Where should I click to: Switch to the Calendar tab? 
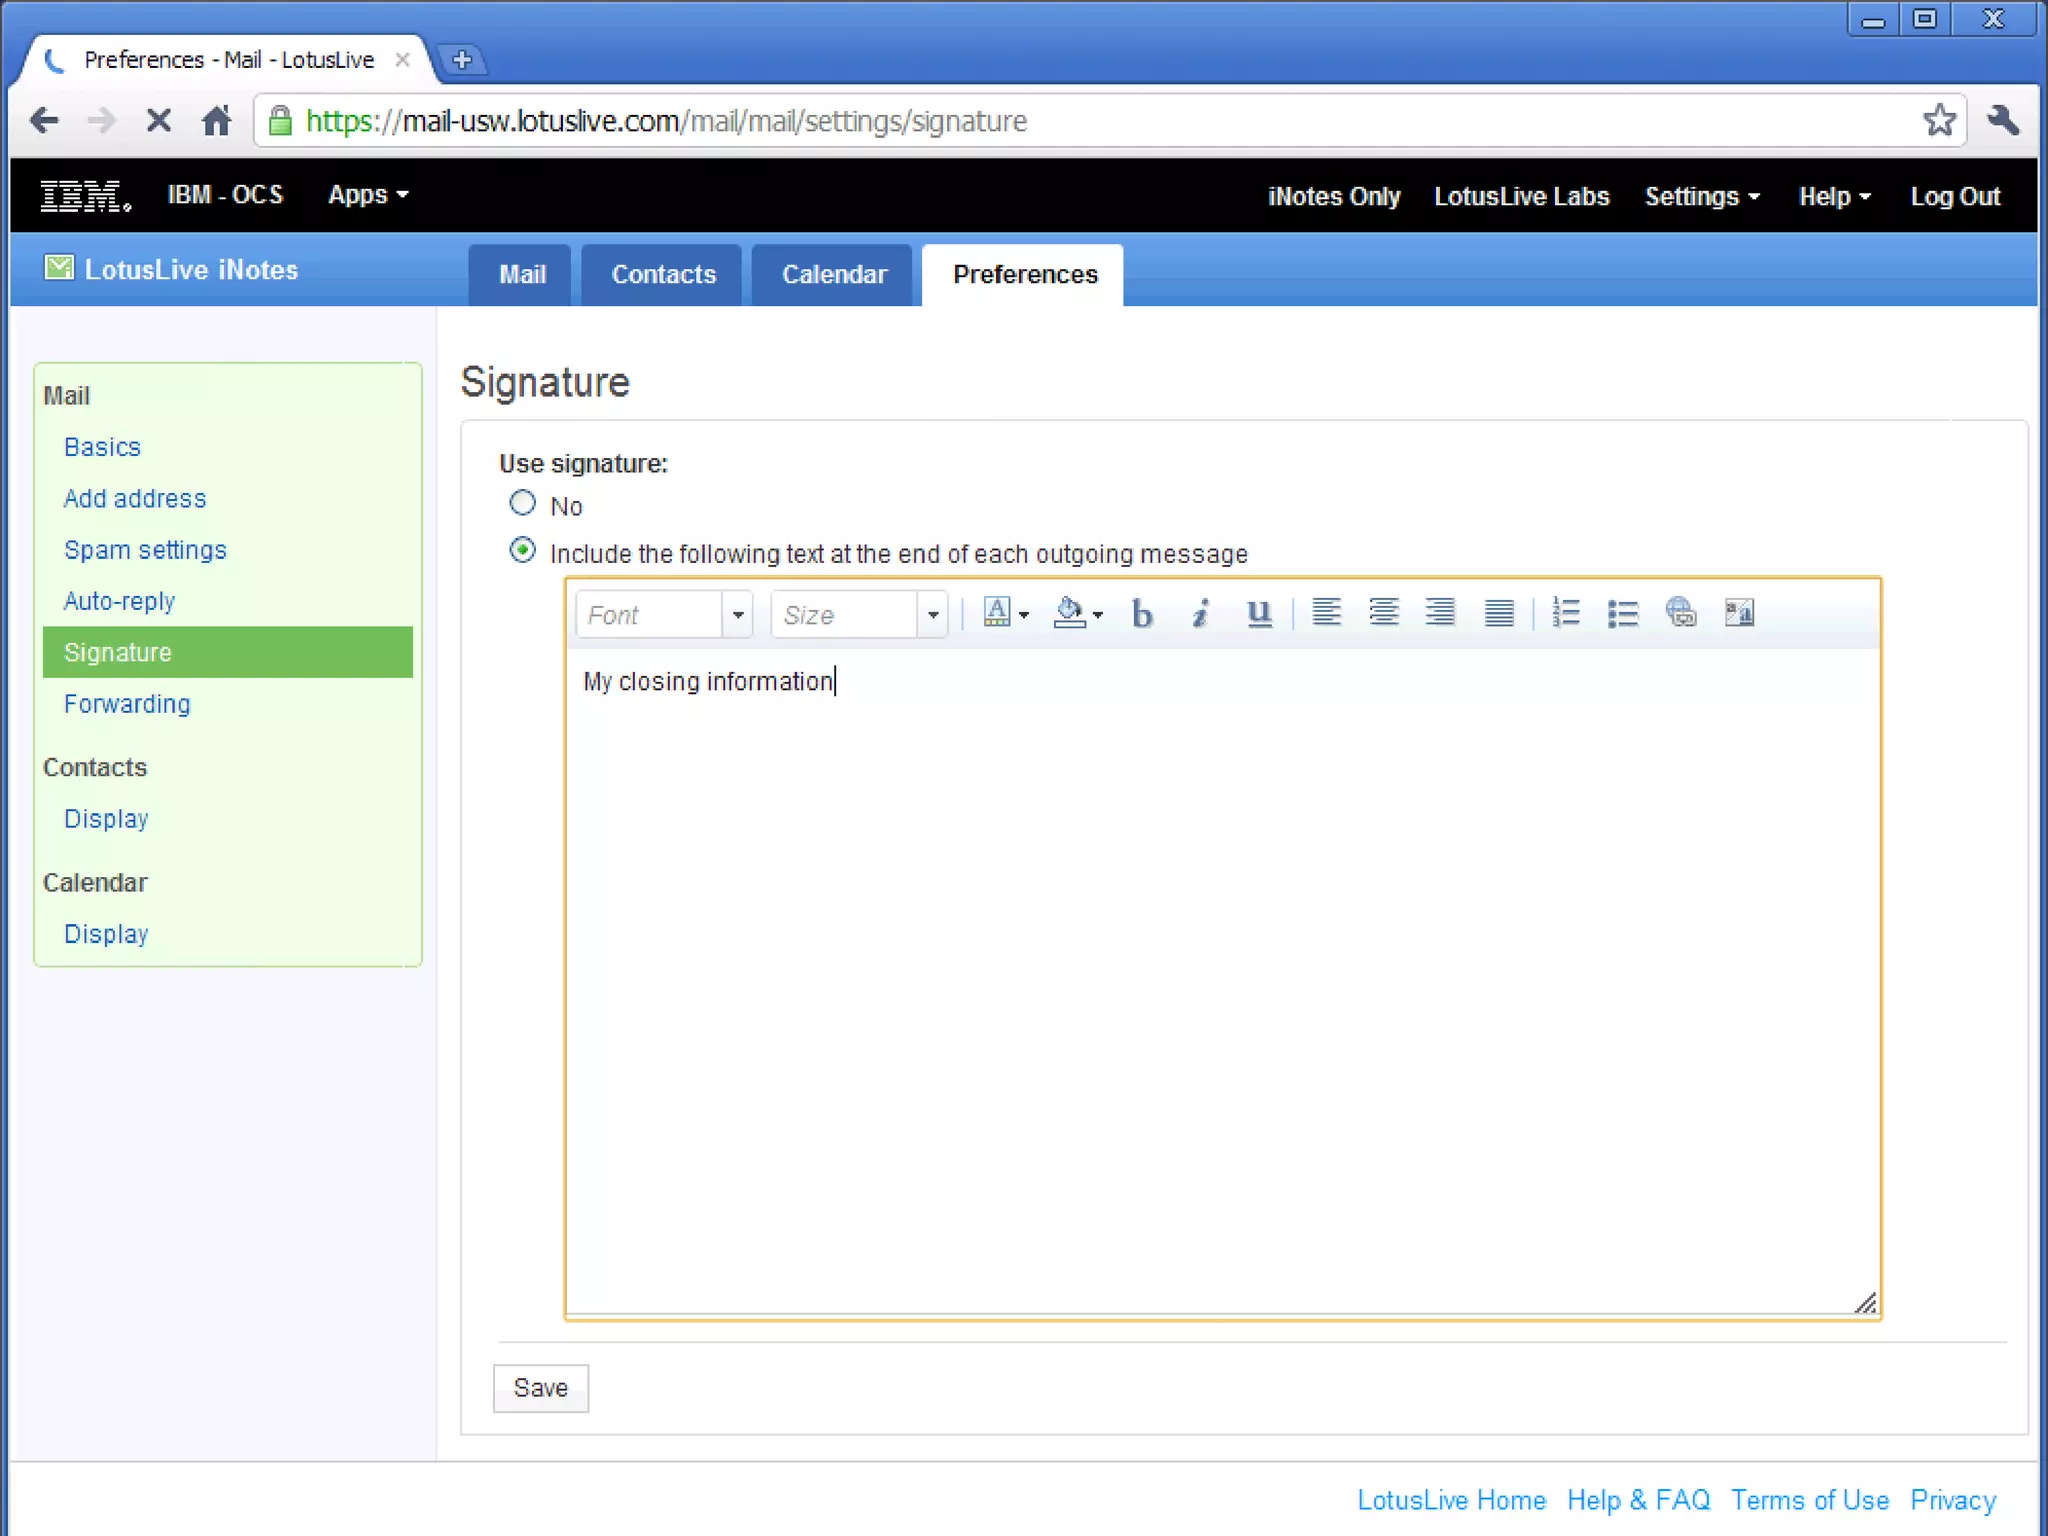[833, 275]
